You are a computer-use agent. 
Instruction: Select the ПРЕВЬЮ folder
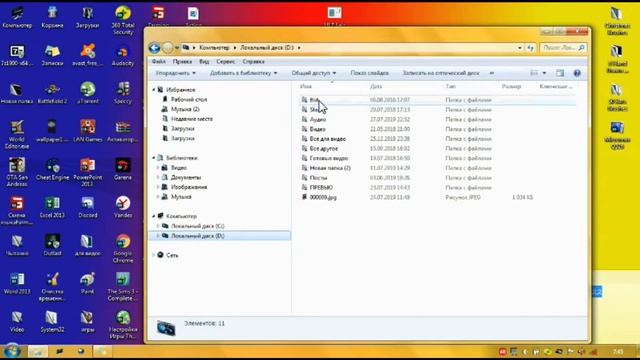tap(321, 188)
